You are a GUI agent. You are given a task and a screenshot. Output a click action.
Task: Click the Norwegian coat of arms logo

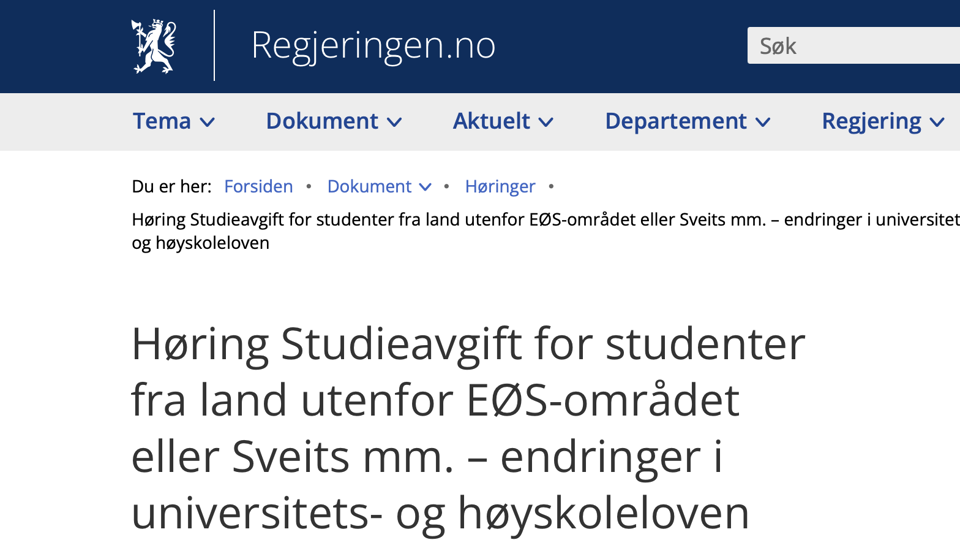pyautogui.click(x=153, y=46)
